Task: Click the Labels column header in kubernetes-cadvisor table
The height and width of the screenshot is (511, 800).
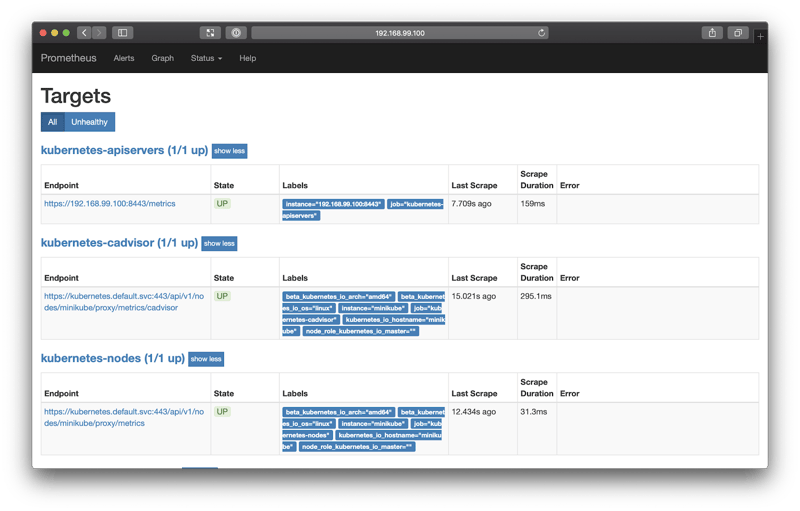Action: [x=295, y=278]
